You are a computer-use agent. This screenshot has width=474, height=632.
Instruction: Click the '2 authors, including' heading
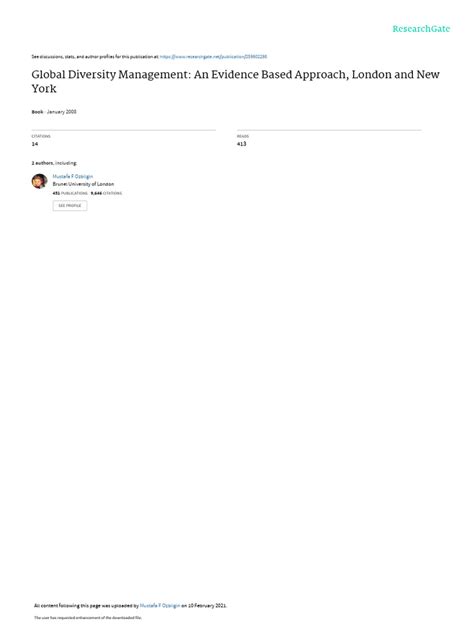pyautogui.click(x=54, y=163)
